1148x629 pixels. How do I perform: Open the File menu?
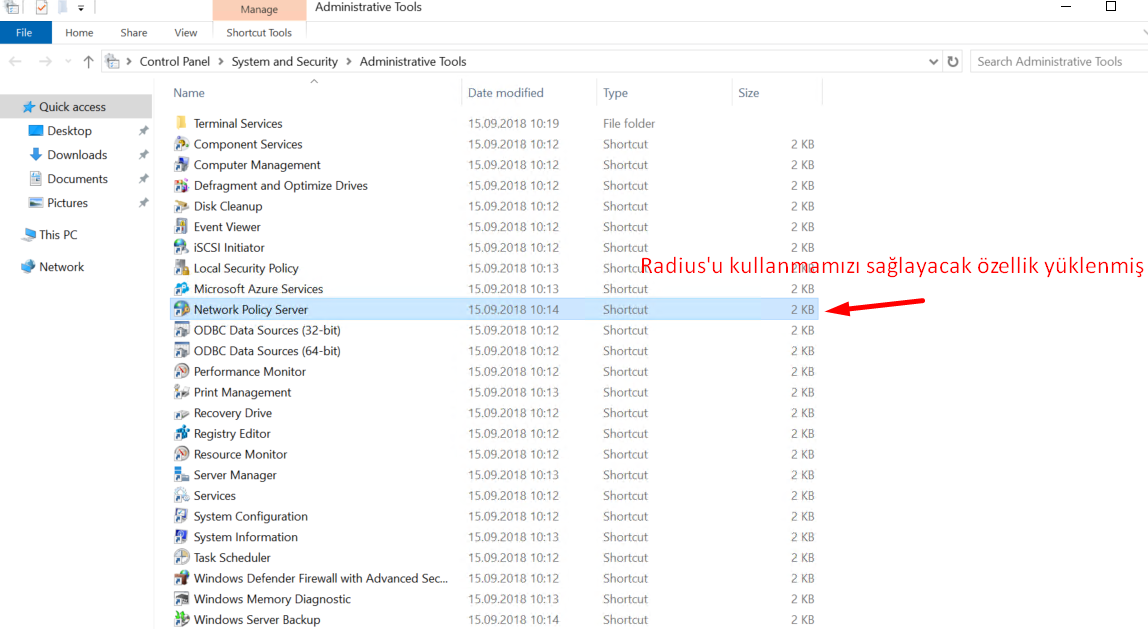[24, 33]
